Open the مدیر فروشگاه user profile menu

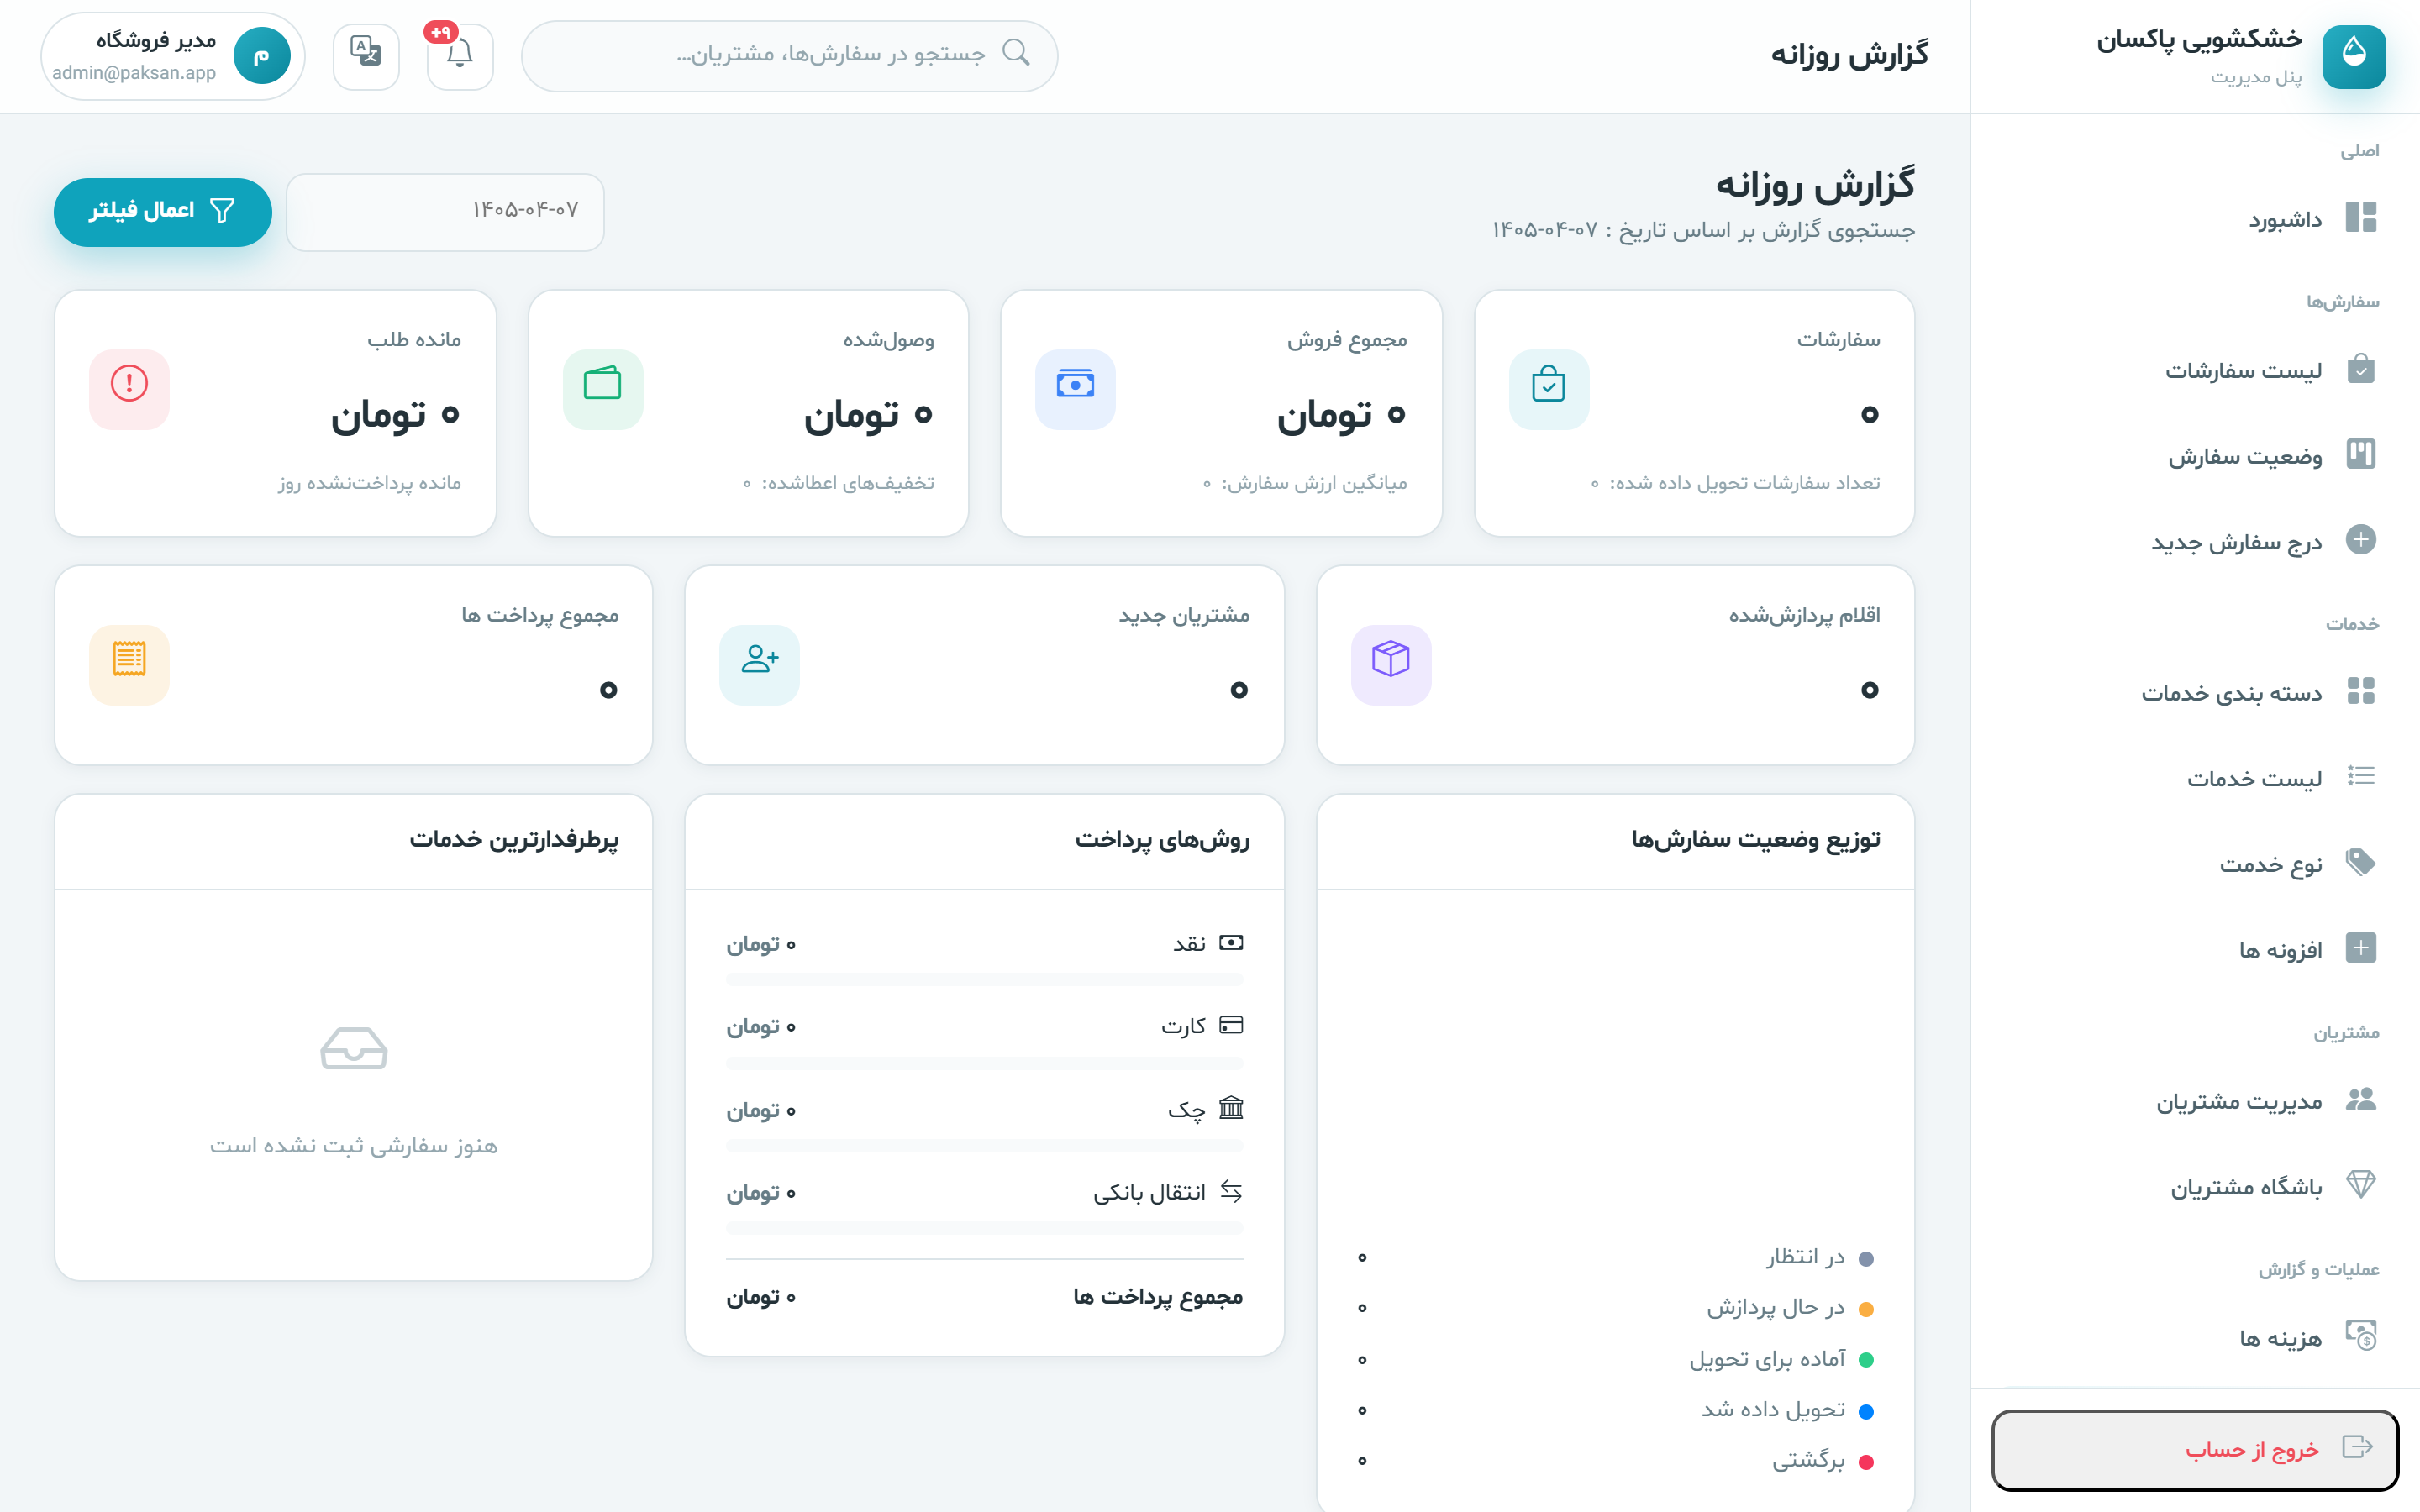pos(172,56)
